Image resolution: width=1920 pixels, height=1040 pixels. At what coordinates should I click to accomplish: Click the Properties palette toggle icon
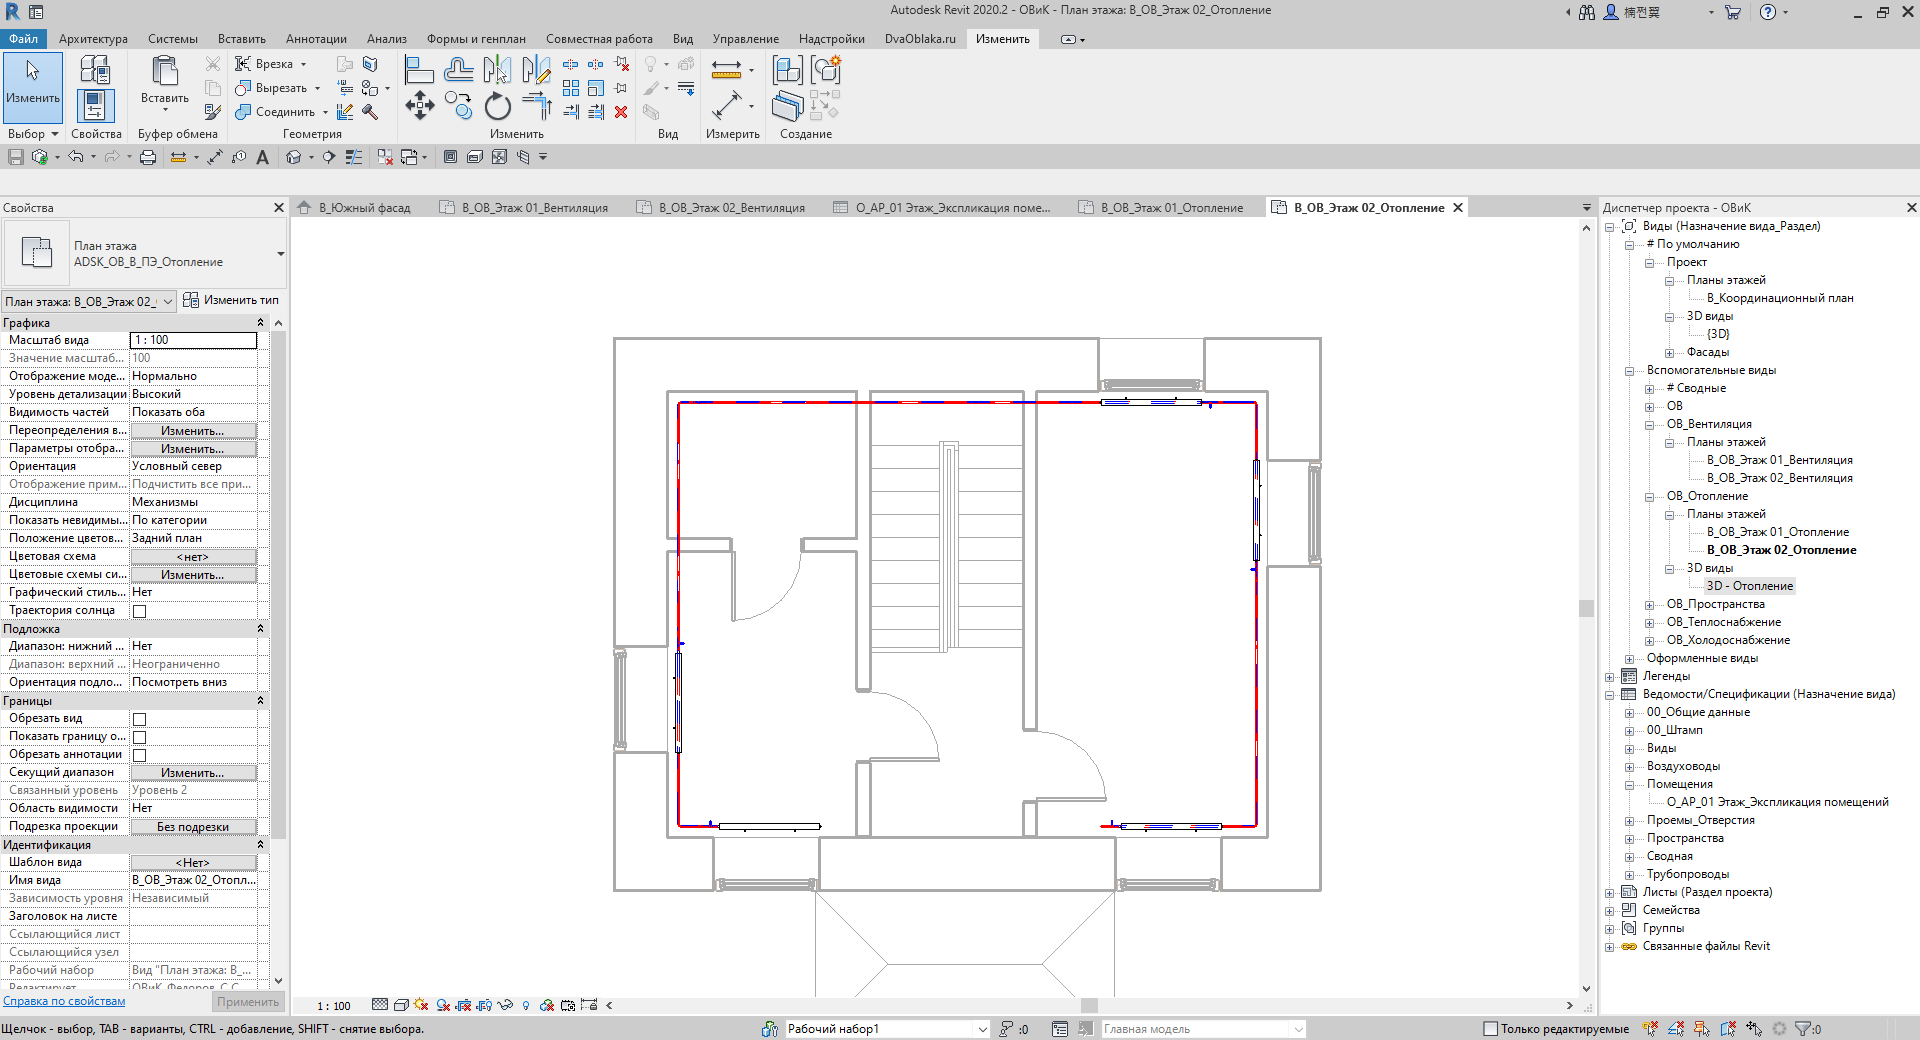[95, 106]
